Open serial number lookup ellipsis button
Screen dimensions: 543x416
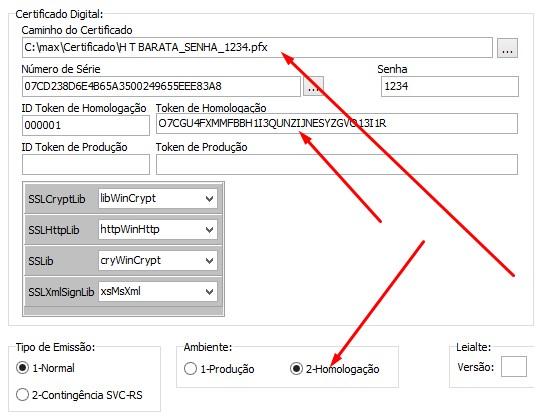pyautogui.click(x=313, y=86)
